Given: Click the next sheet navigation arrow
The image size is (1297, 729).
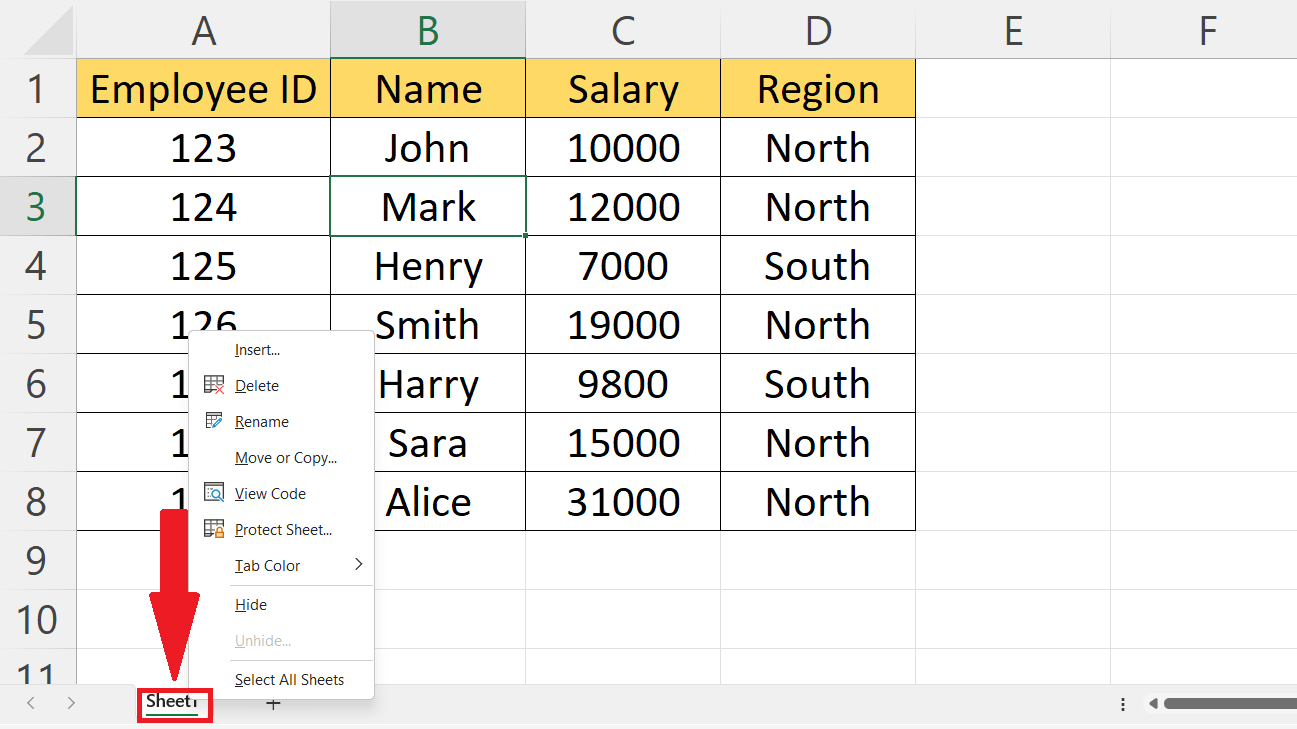Looking at the screenshot, I should [x=71, y=703].
